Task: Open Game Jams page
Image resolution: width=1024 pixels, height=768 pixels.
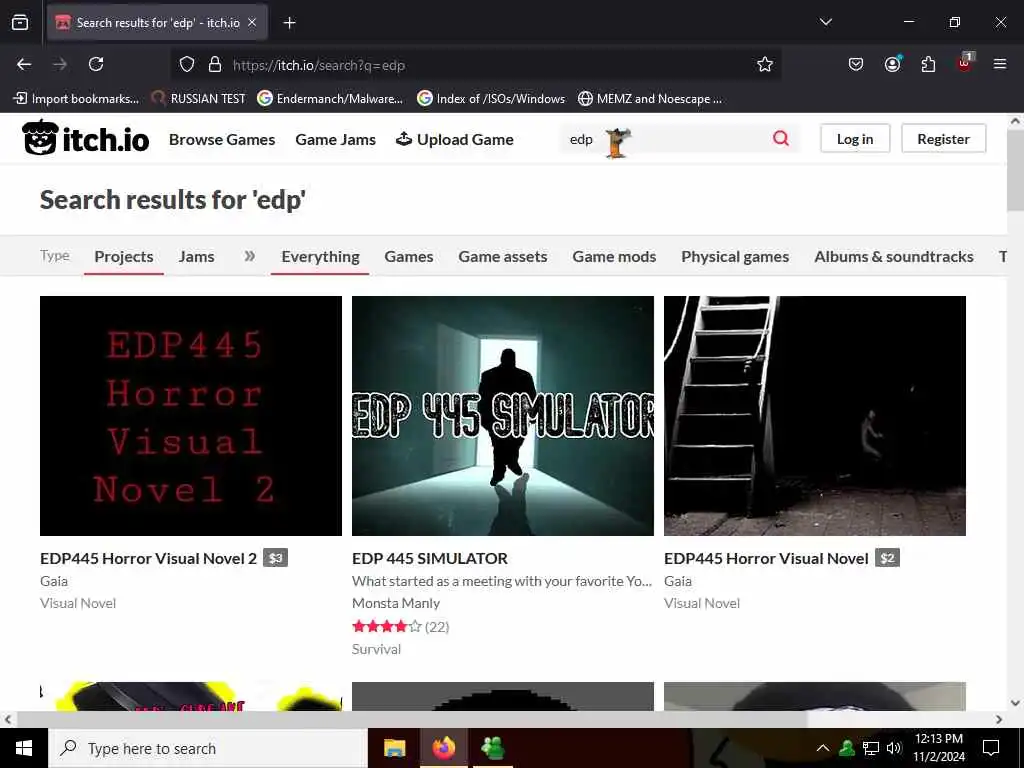Action: [336, 139]
